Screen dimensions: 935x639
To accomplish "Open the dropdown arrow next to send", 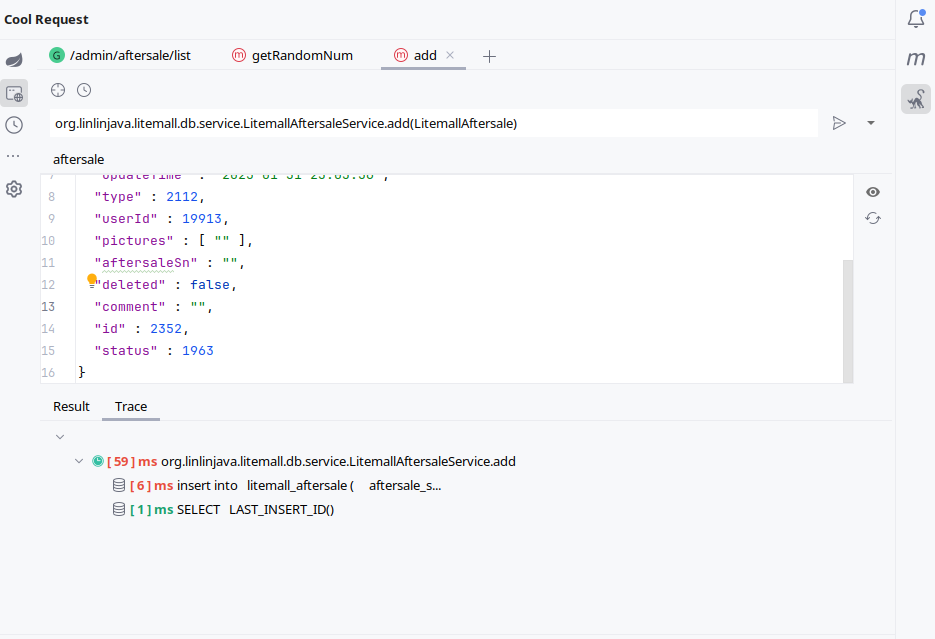I will pos(870,123).
